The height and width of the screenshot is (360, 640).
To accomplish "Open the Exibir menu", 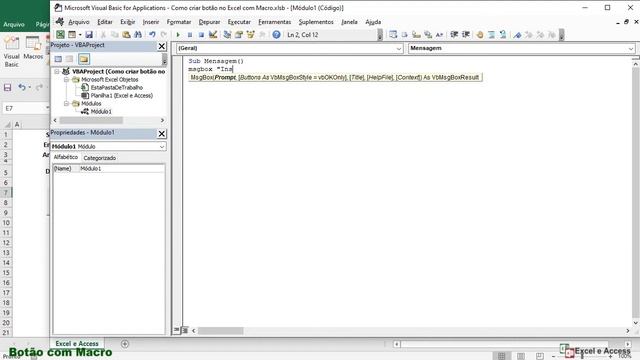I will click(128, 22).
